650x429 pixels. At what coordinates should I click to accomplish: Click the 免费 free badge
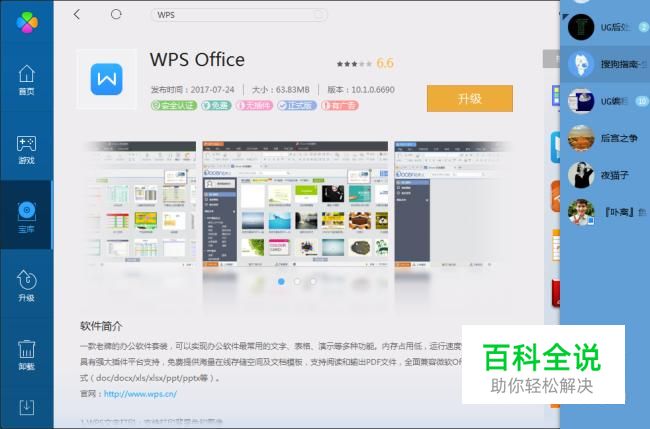tap(216, 106)
